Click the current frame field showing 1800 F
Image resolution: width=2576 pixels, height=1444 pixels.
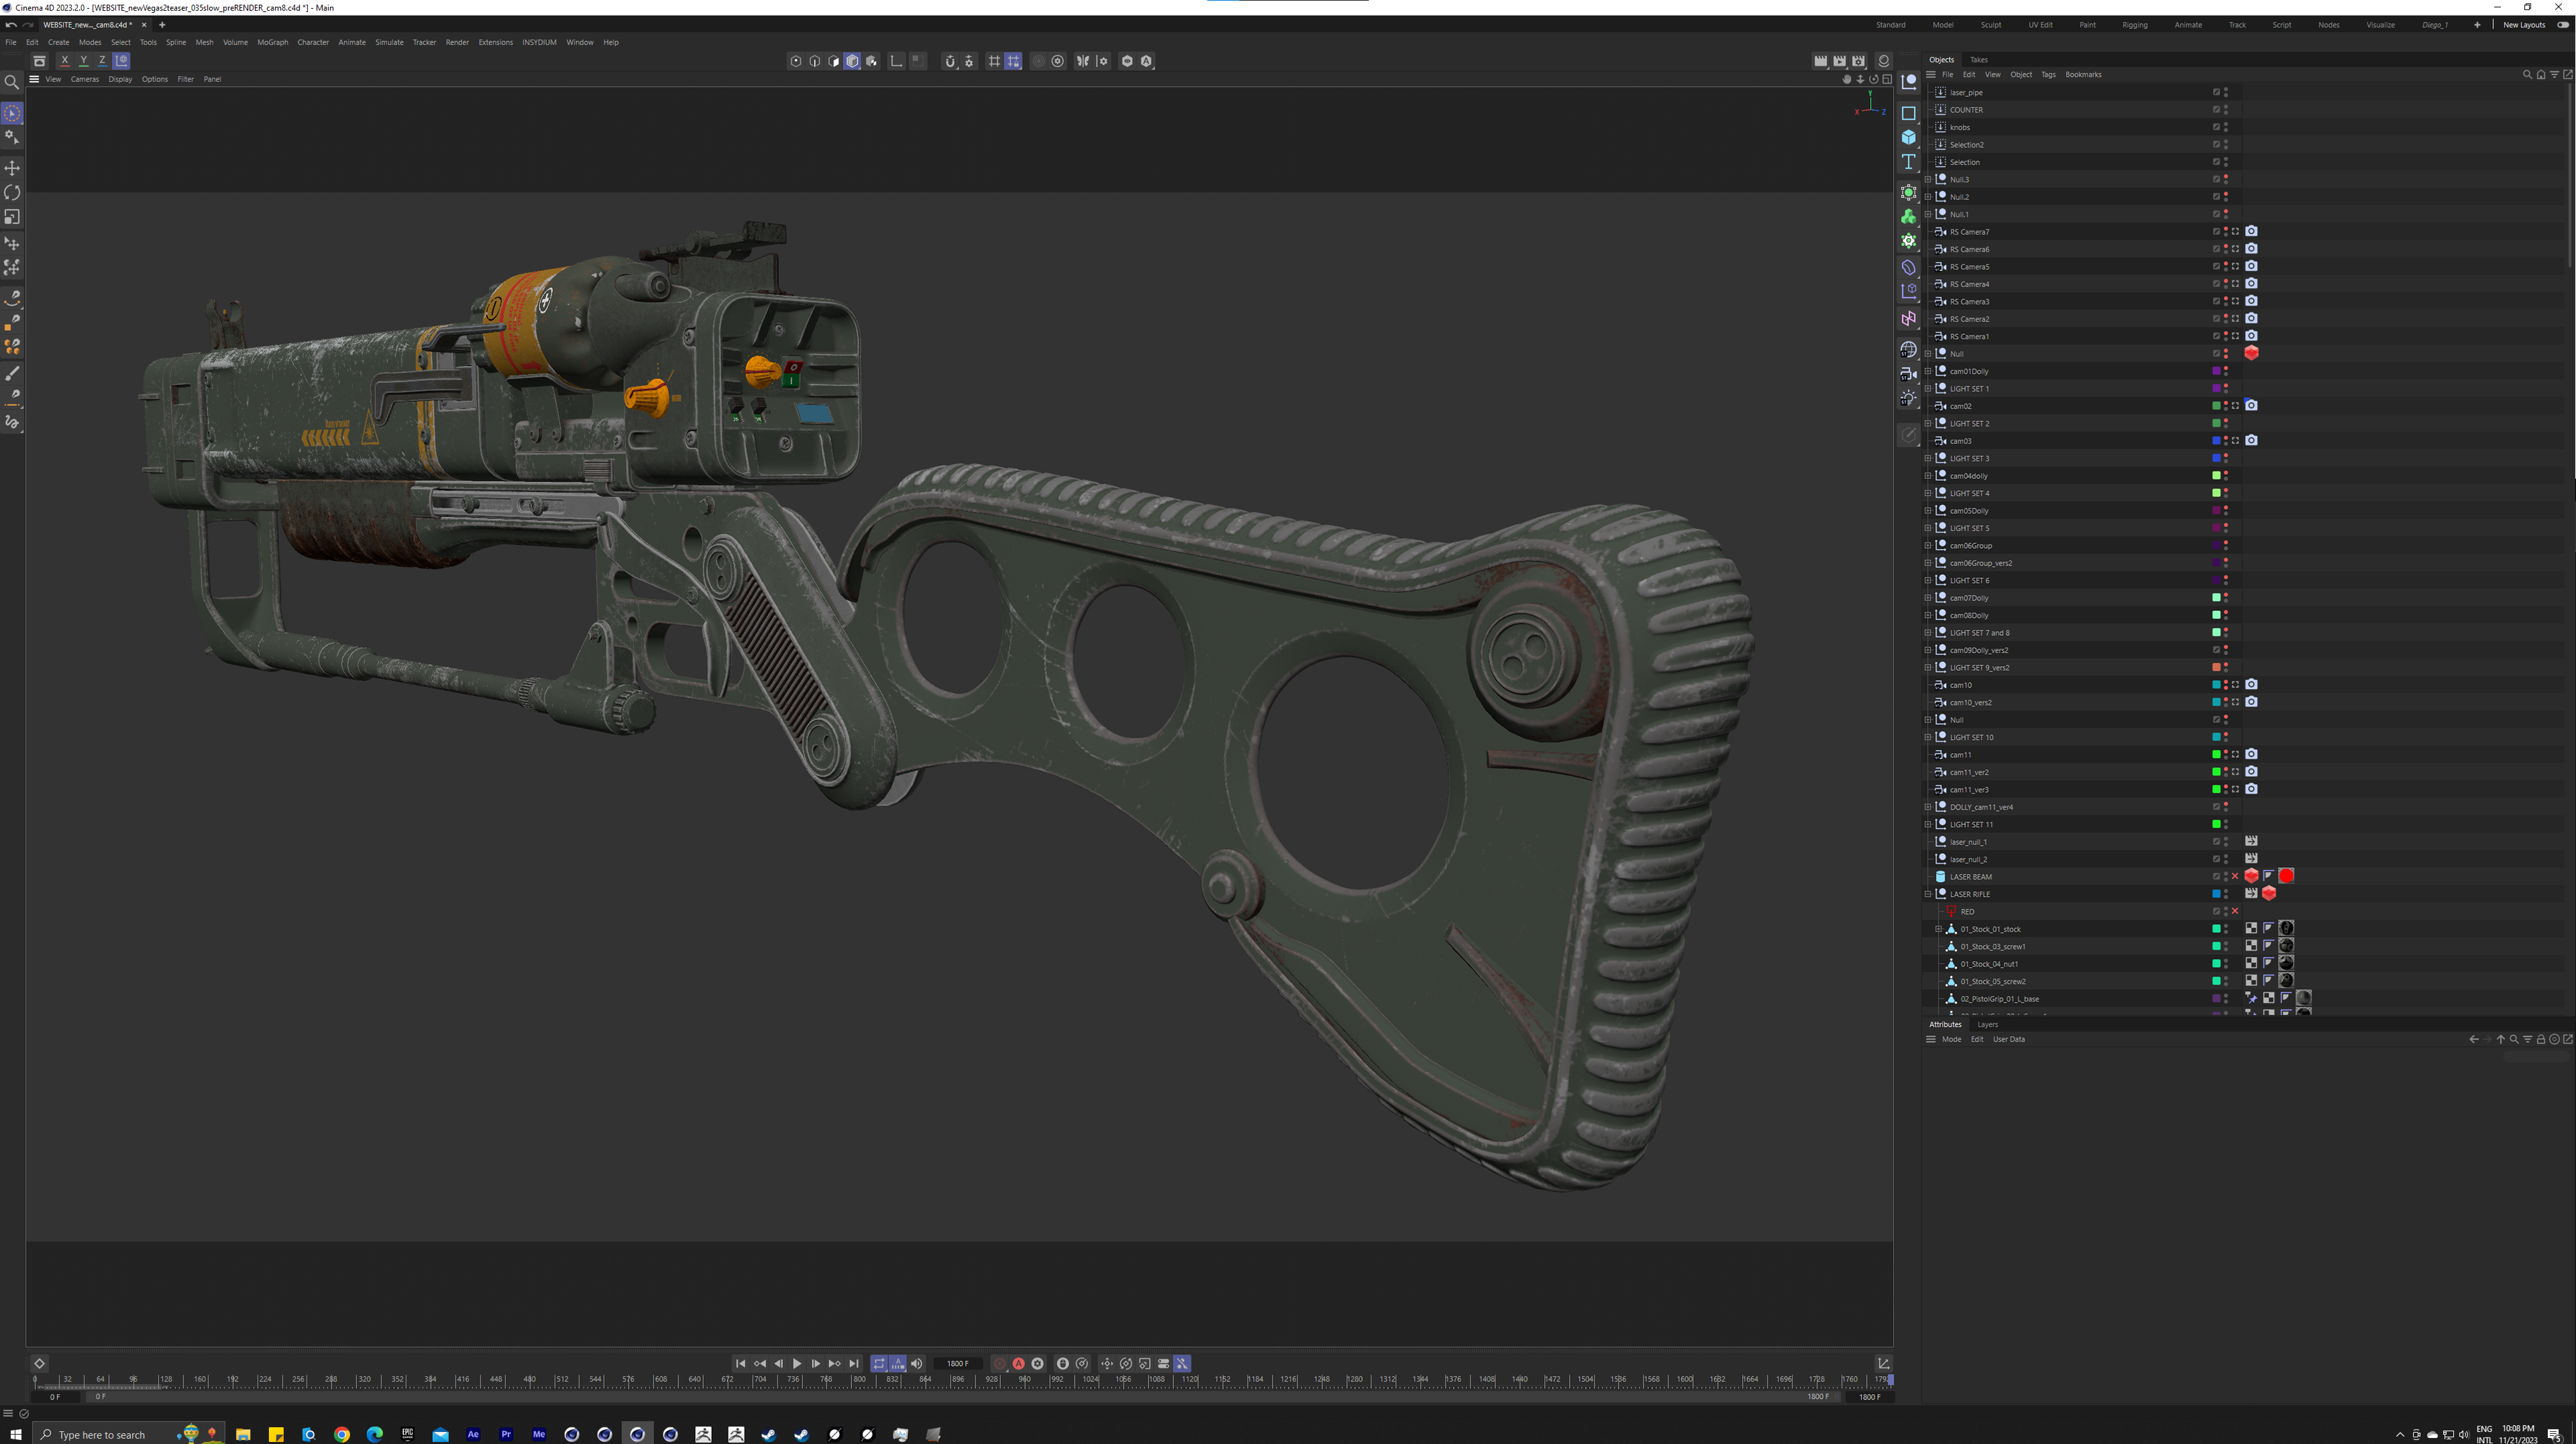pyautogui.click(x=957, y=1364)
